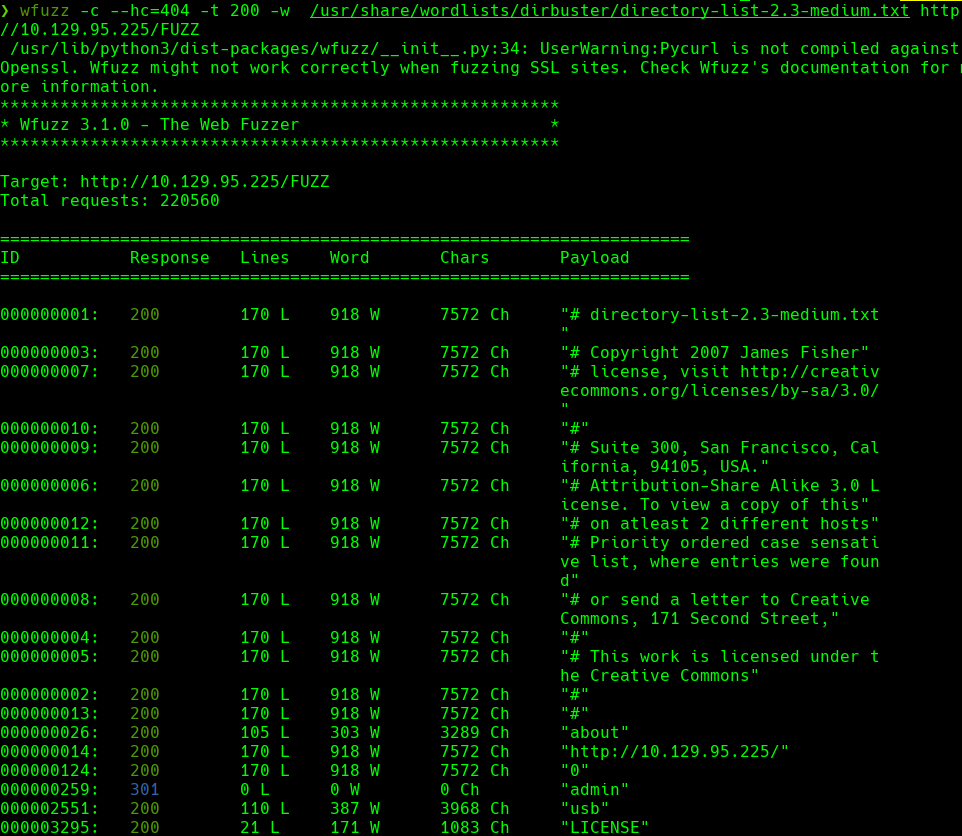
Task: Click the 'Lines' column header
Action: 264,258
